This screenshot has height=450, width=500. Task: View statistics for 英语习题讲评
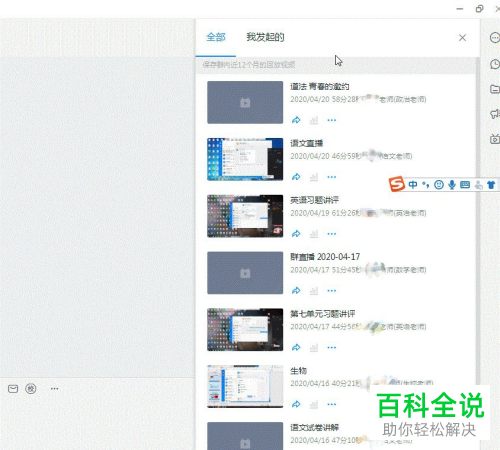(314, 234)
